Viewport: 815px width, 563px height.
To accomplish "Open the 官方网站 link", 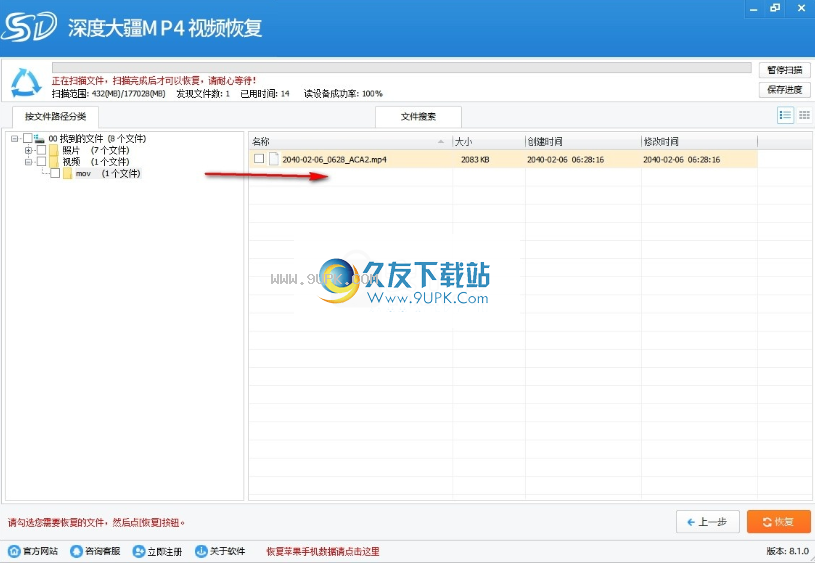I will click(41, 551).
